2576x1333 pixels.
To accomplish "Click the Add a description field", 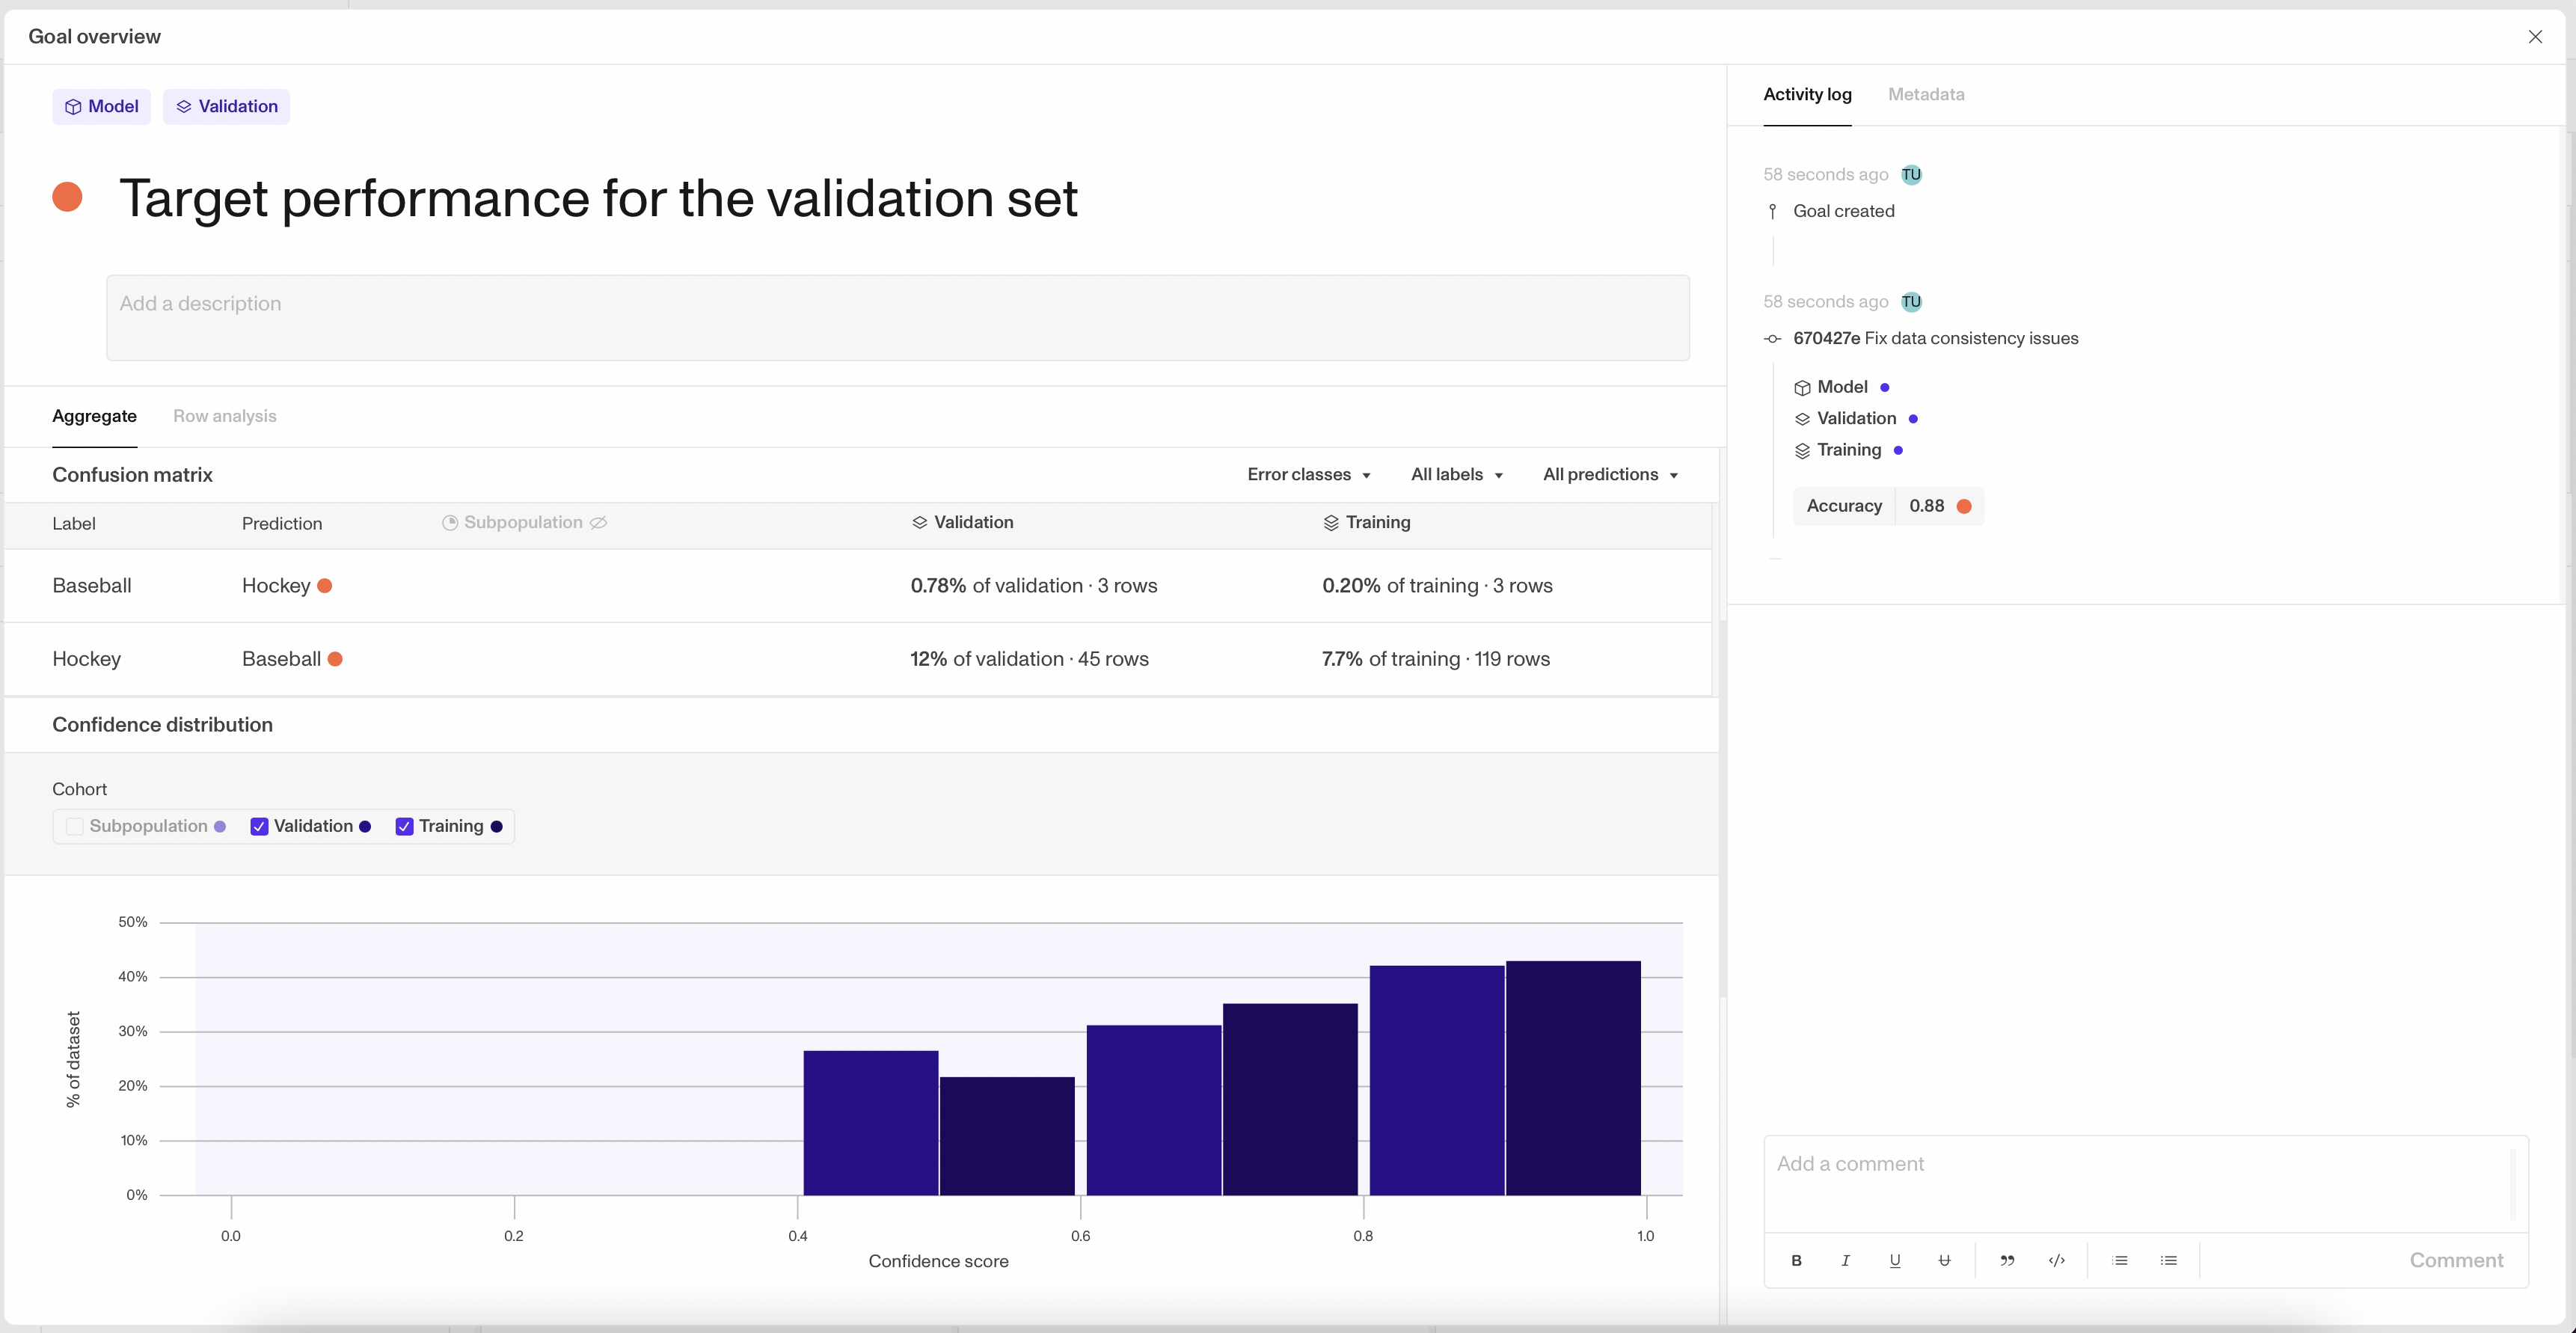I will (x=897, y=317).
